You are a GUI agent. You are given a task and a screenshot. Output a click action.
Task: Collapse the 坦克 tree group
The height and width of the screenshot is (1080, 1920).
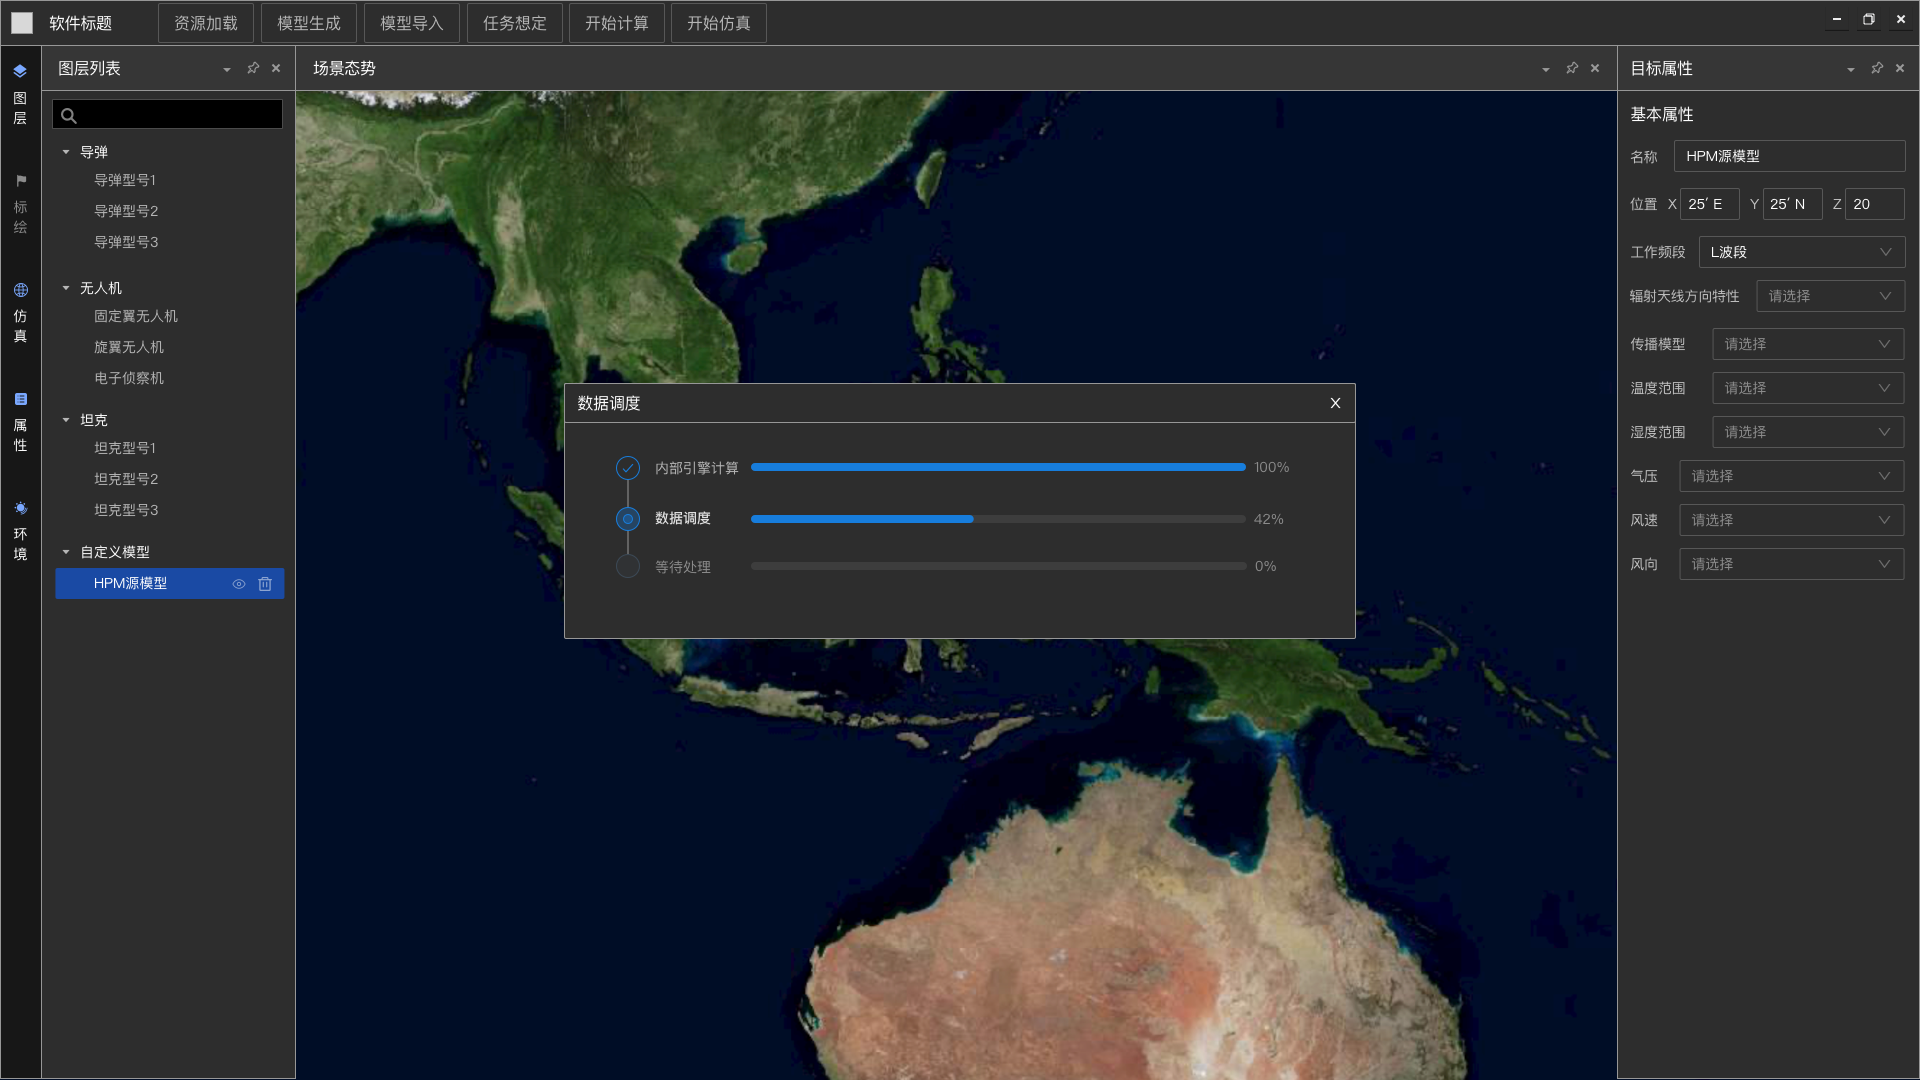click(66, 420)
